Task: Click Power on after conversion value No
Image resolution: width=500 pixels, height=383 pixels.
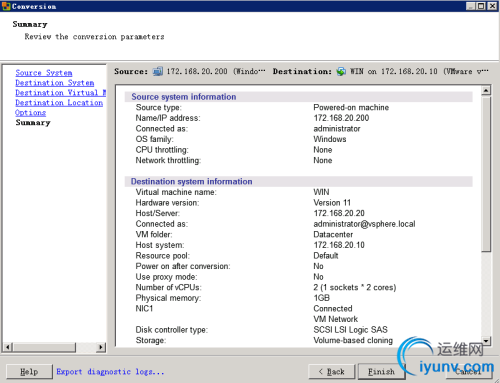Action: click(x=318, y=266)
